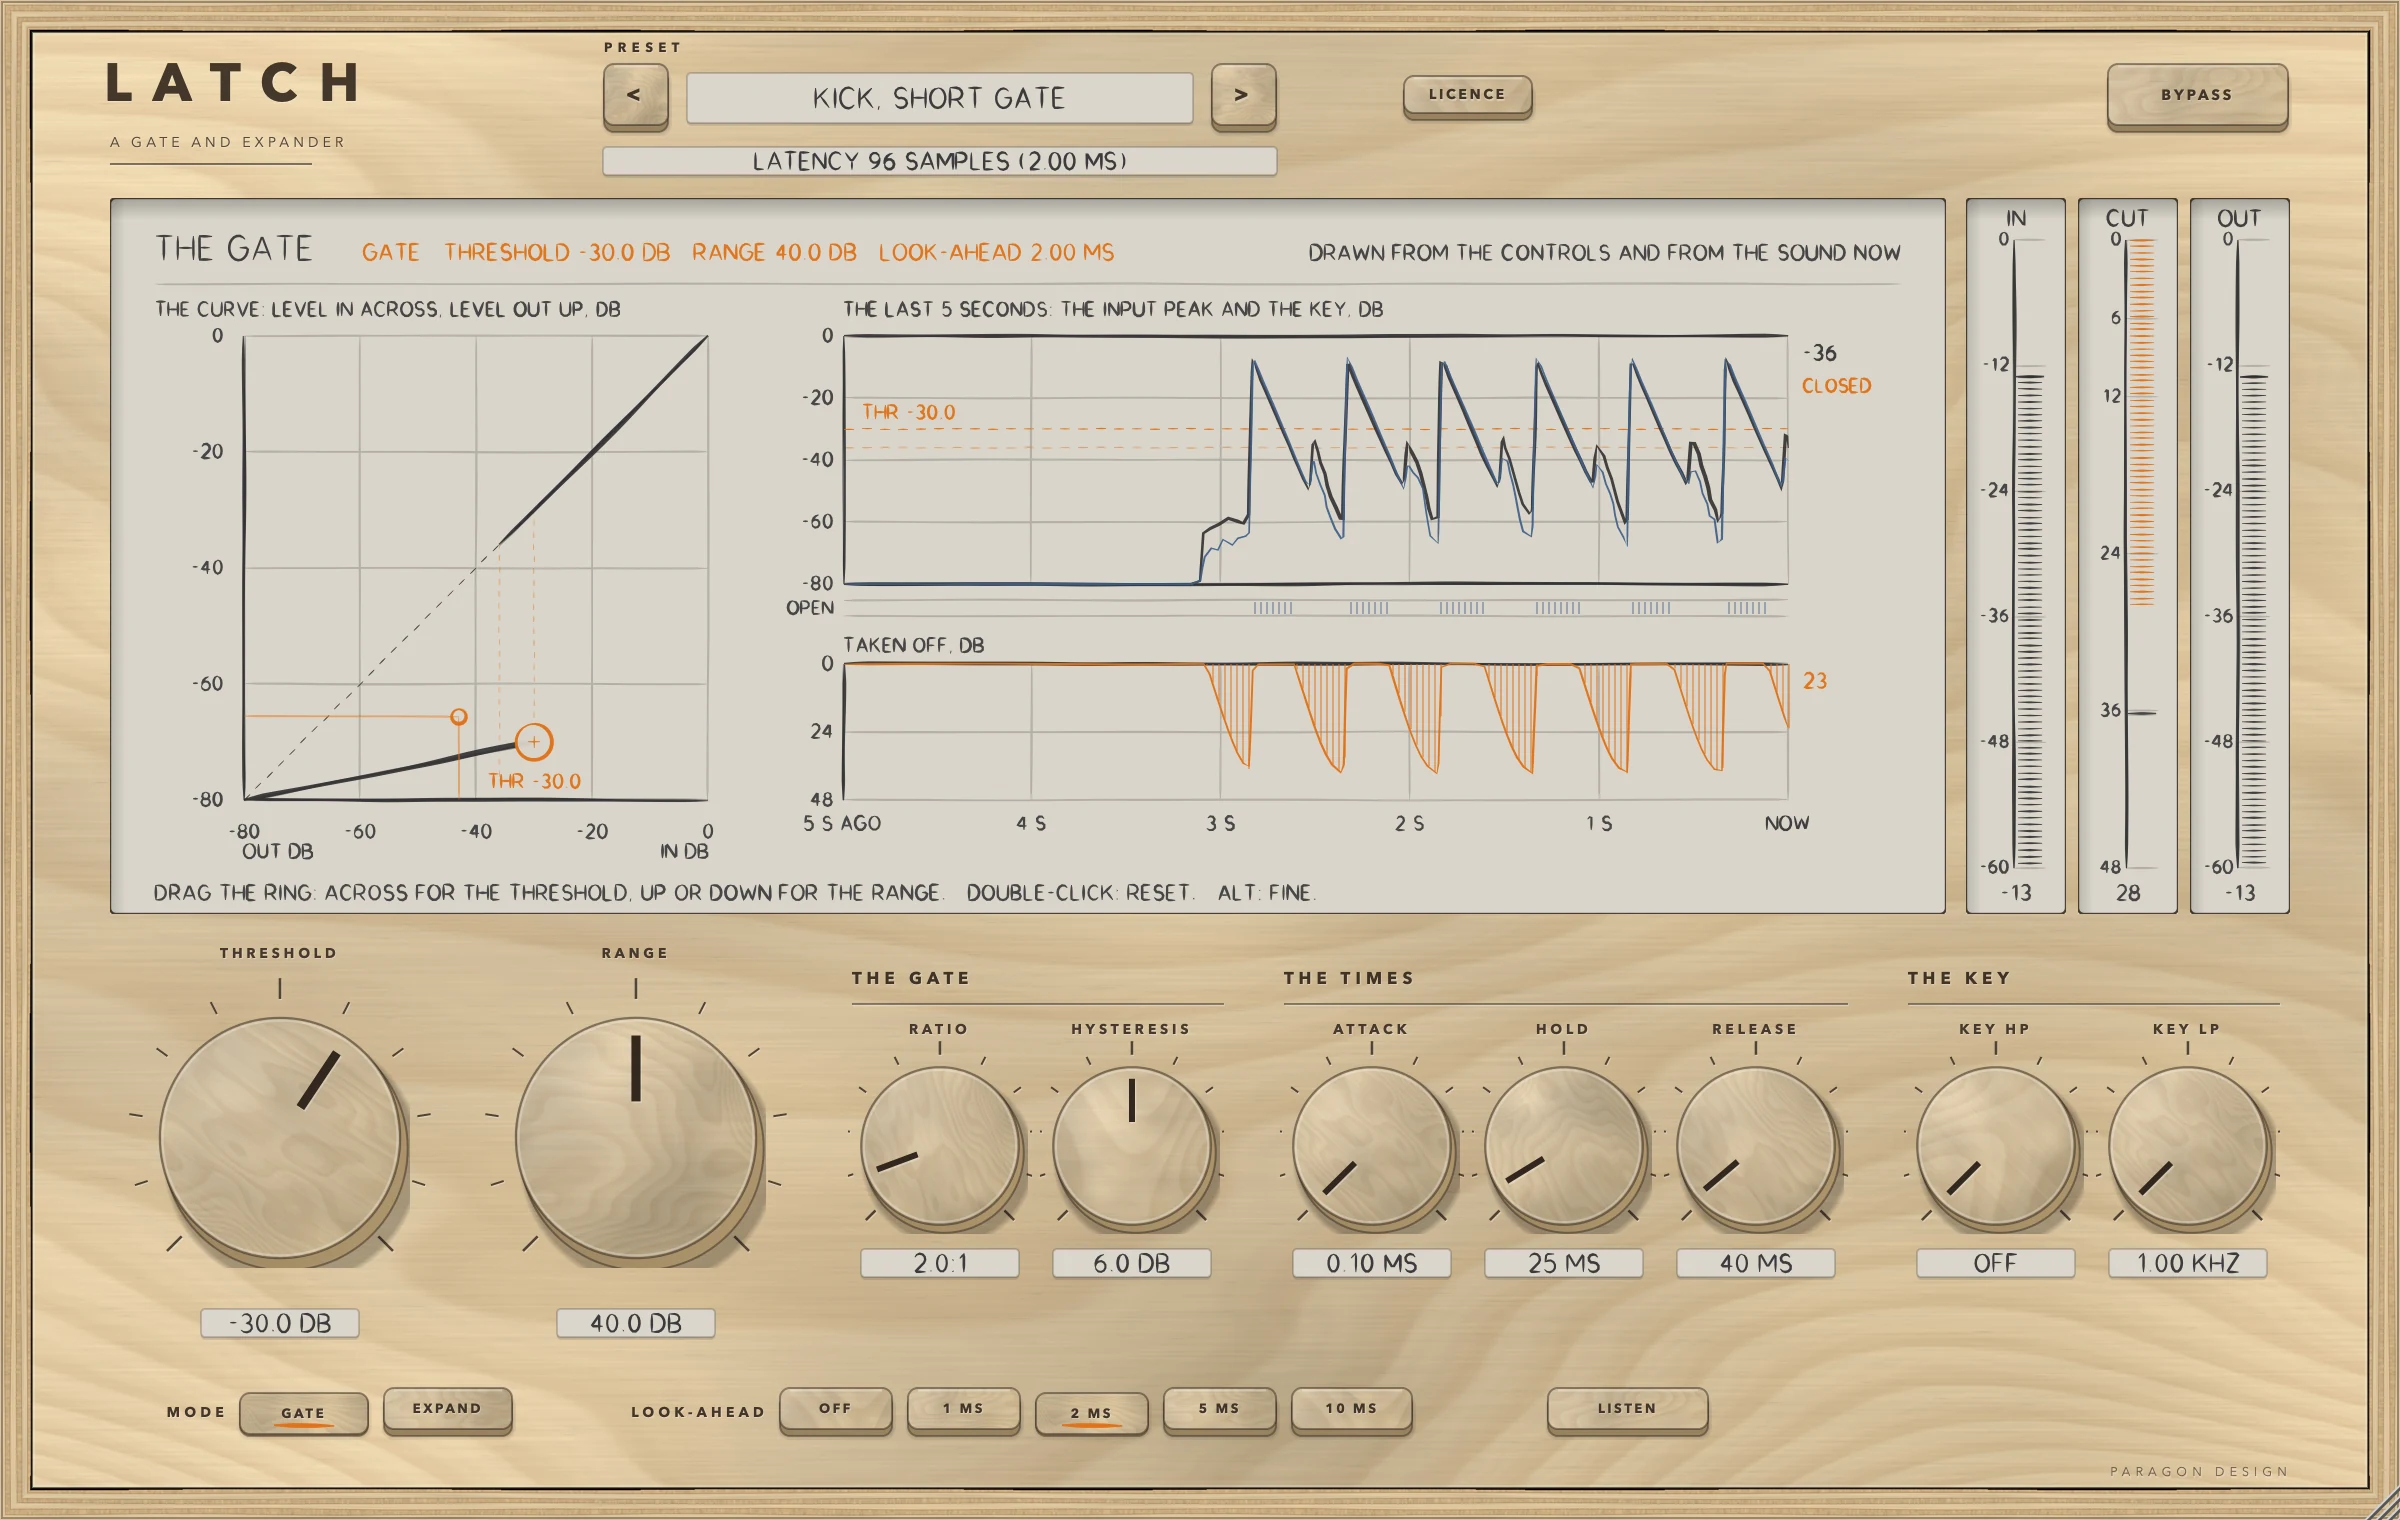Click the Key HP OFF value field
Image resolution: width=2400 pixels, height=1520 pixels.
pyautogui.click(x=1996, y=1263)
